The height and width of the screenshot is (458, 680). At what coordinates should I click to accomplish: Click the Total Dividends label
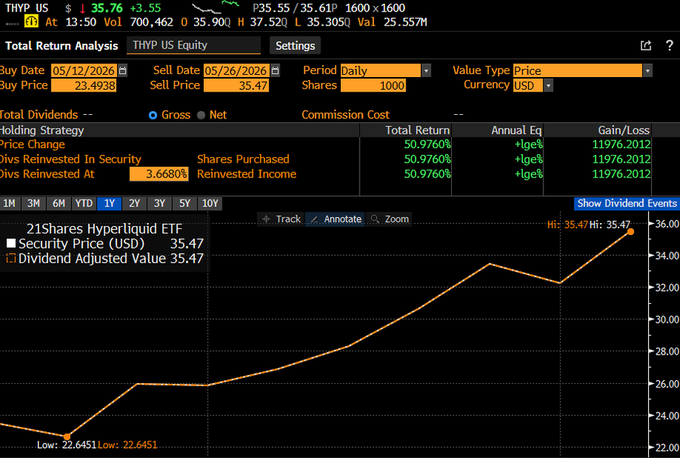click(39, 115)
